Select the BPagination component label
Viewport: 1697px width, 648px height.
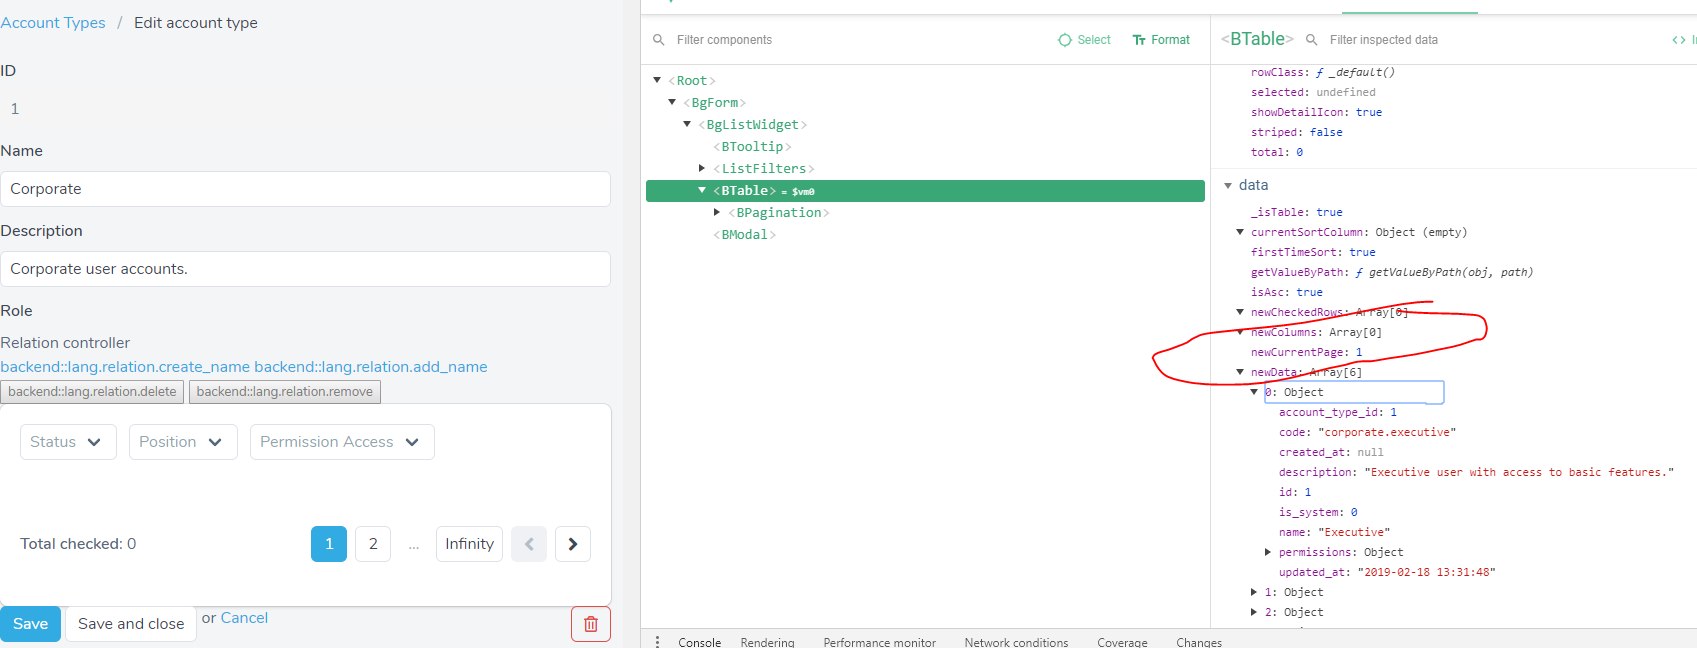point(779,213)
